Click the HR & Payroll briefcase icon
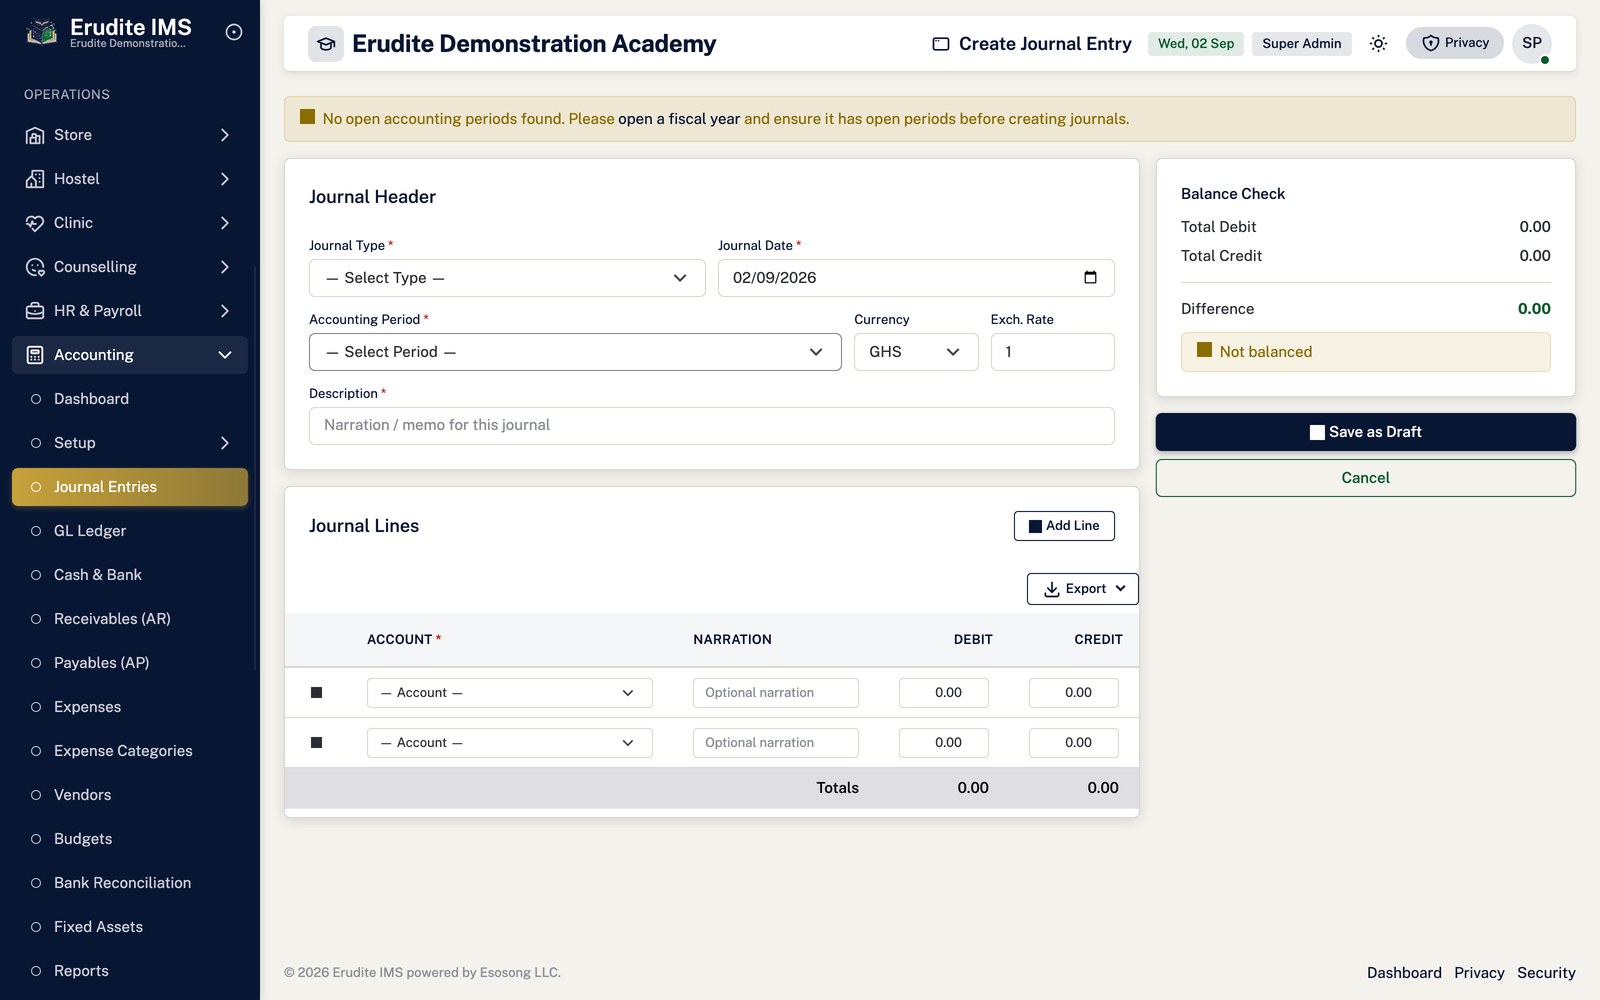 (x=35, y=311)
